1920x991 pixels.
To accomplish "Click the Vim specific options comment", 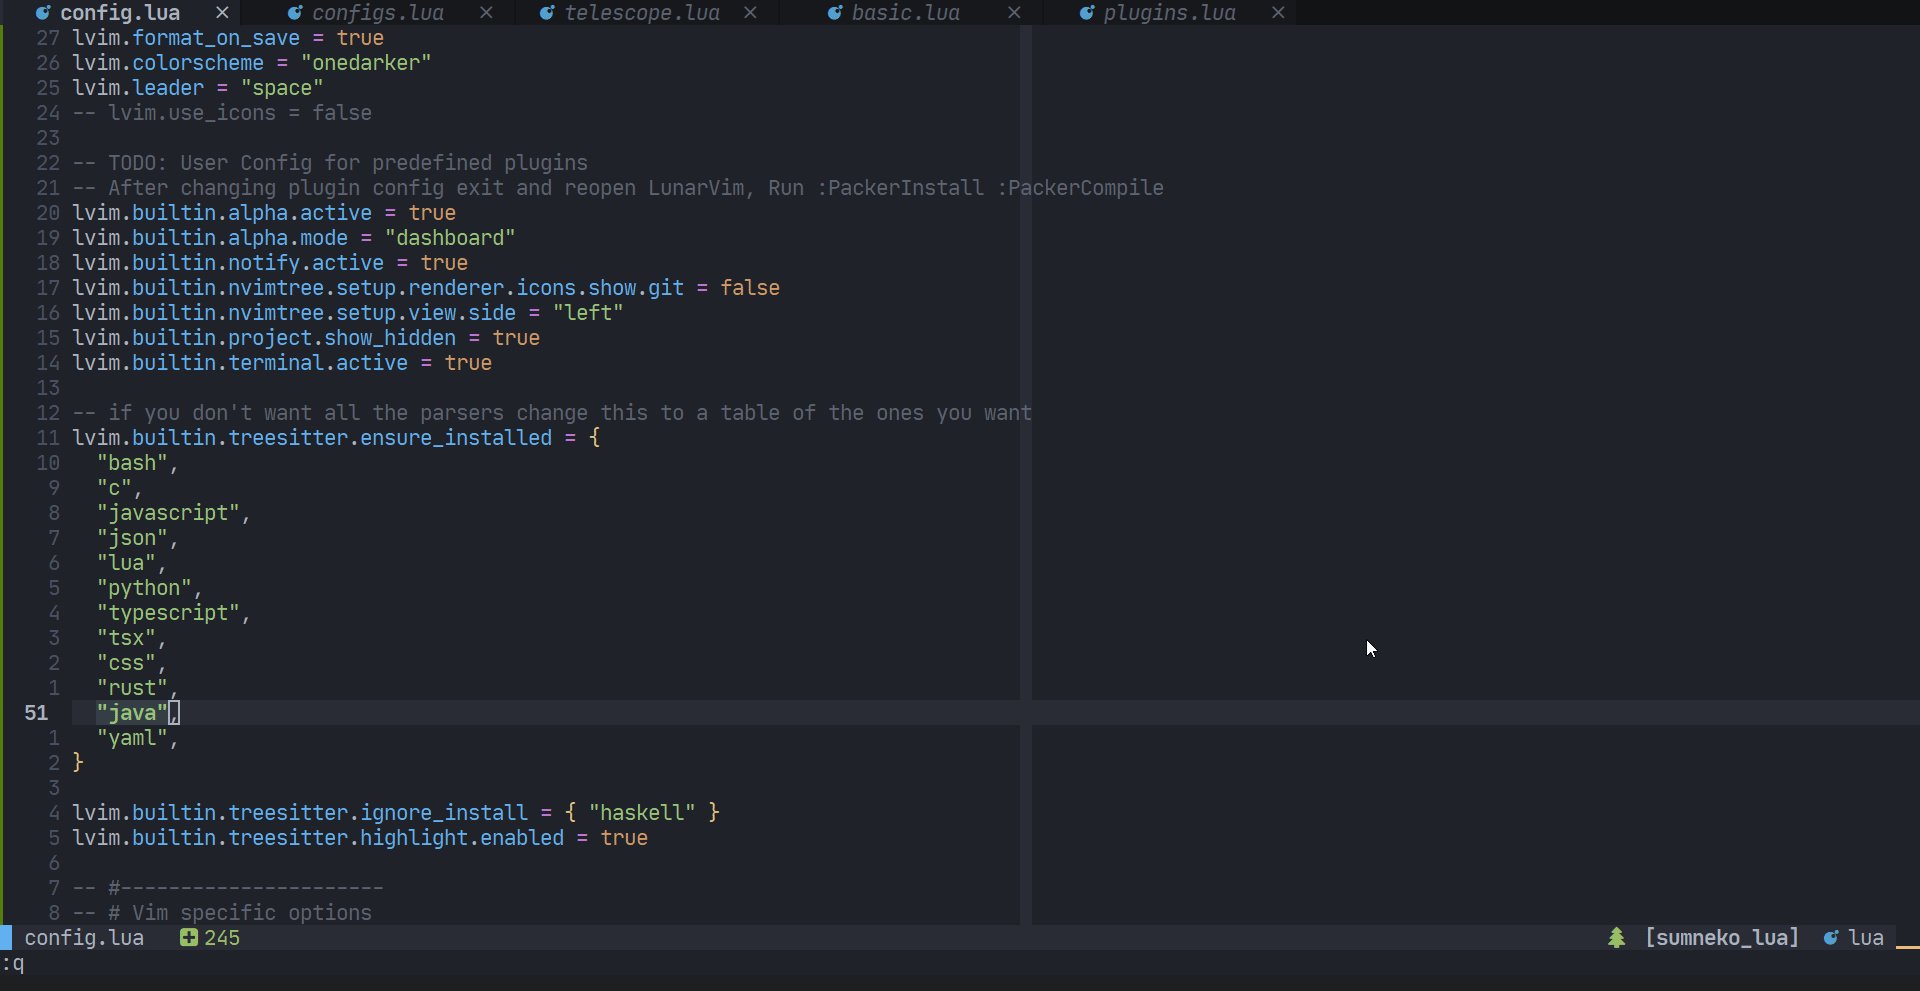I will coord(222,913).
